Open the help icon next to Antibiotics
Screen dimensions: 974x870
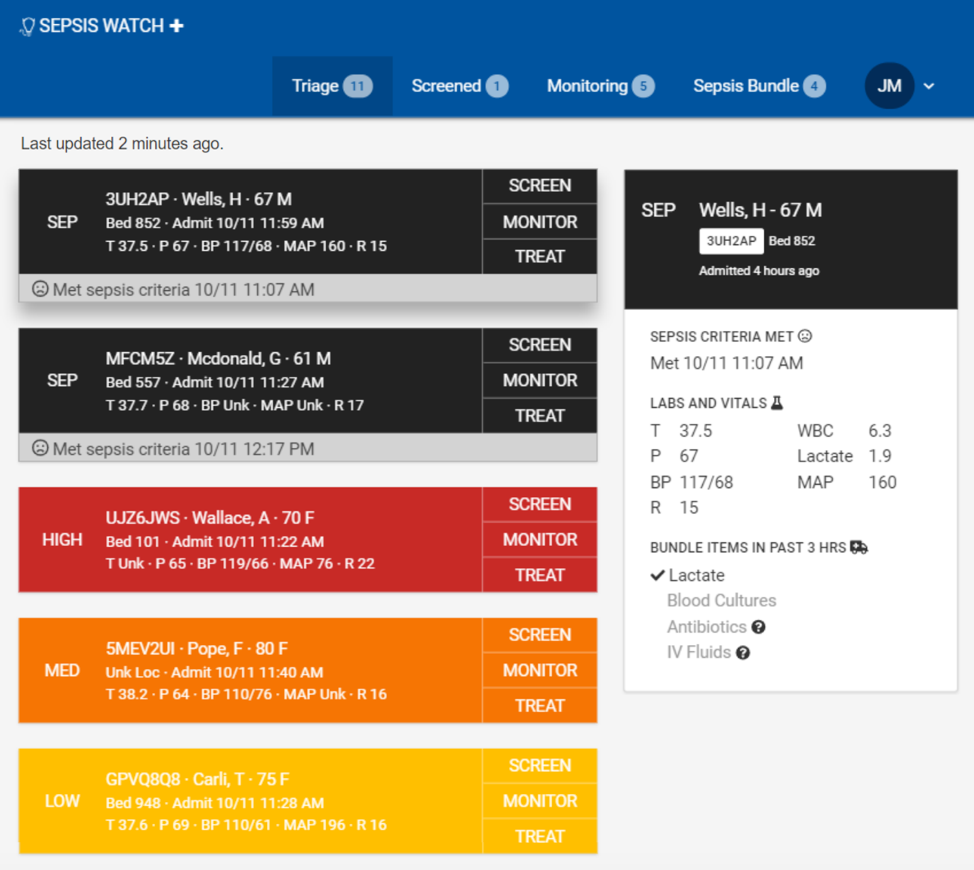coord(758,627)
